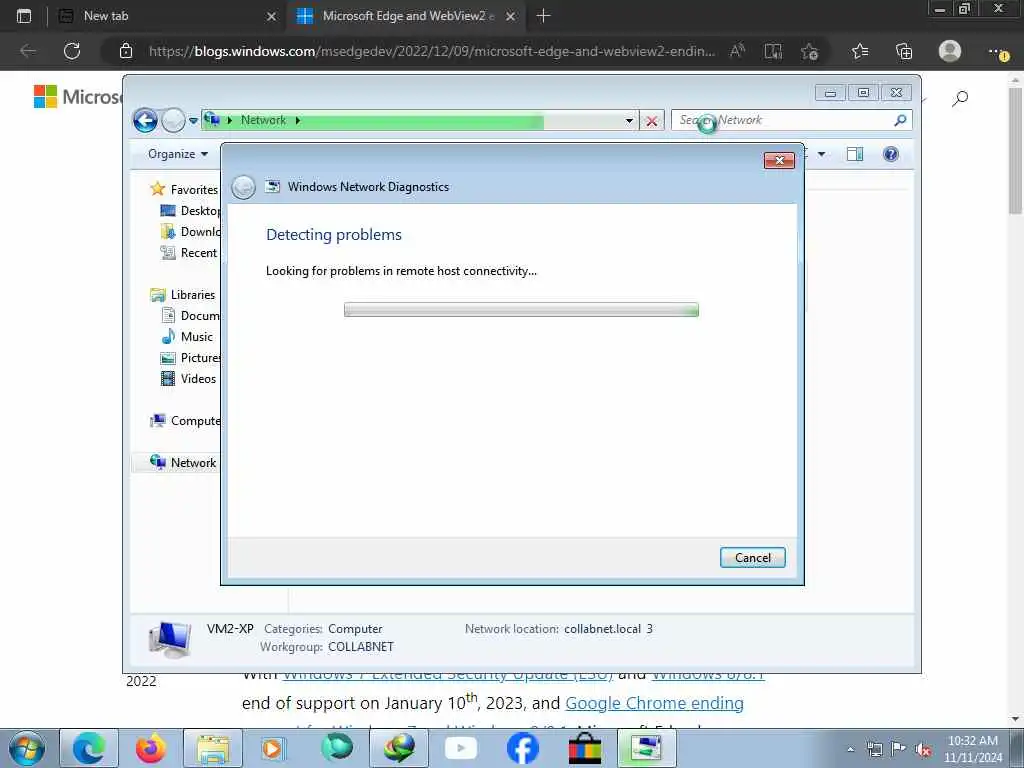Open Explorer help icon
Viewport: 1024px width, 768px height.
pyautogui.click(x=891, y=154)
